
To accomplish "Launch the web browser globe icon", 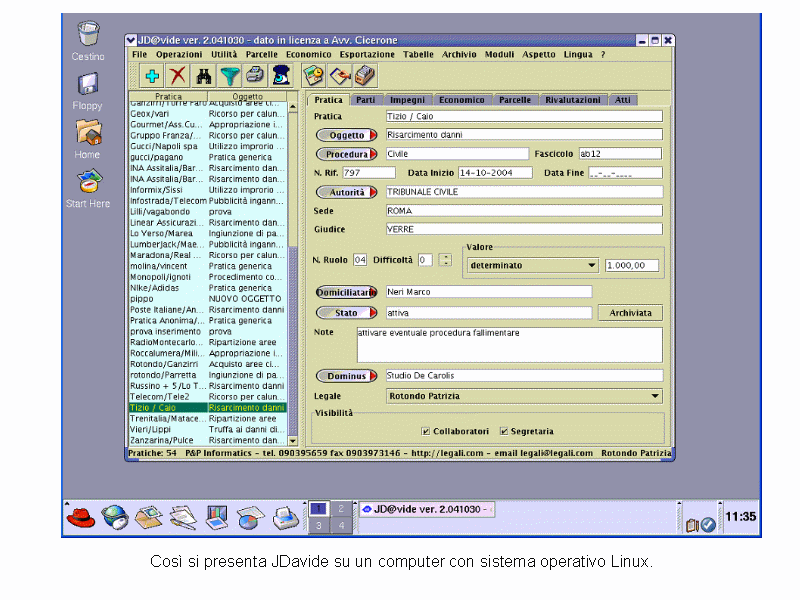I will [115, 517].
